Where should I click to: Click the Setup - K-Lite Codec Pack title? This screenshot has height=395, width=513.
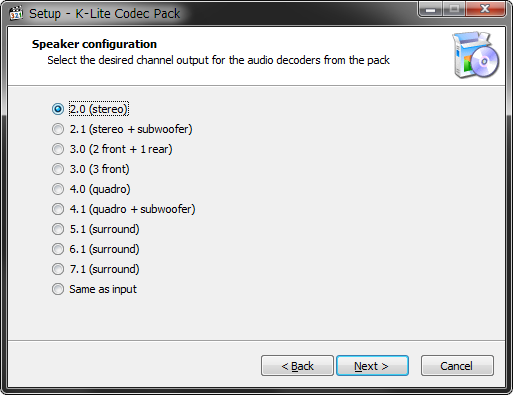pos(105,14)
